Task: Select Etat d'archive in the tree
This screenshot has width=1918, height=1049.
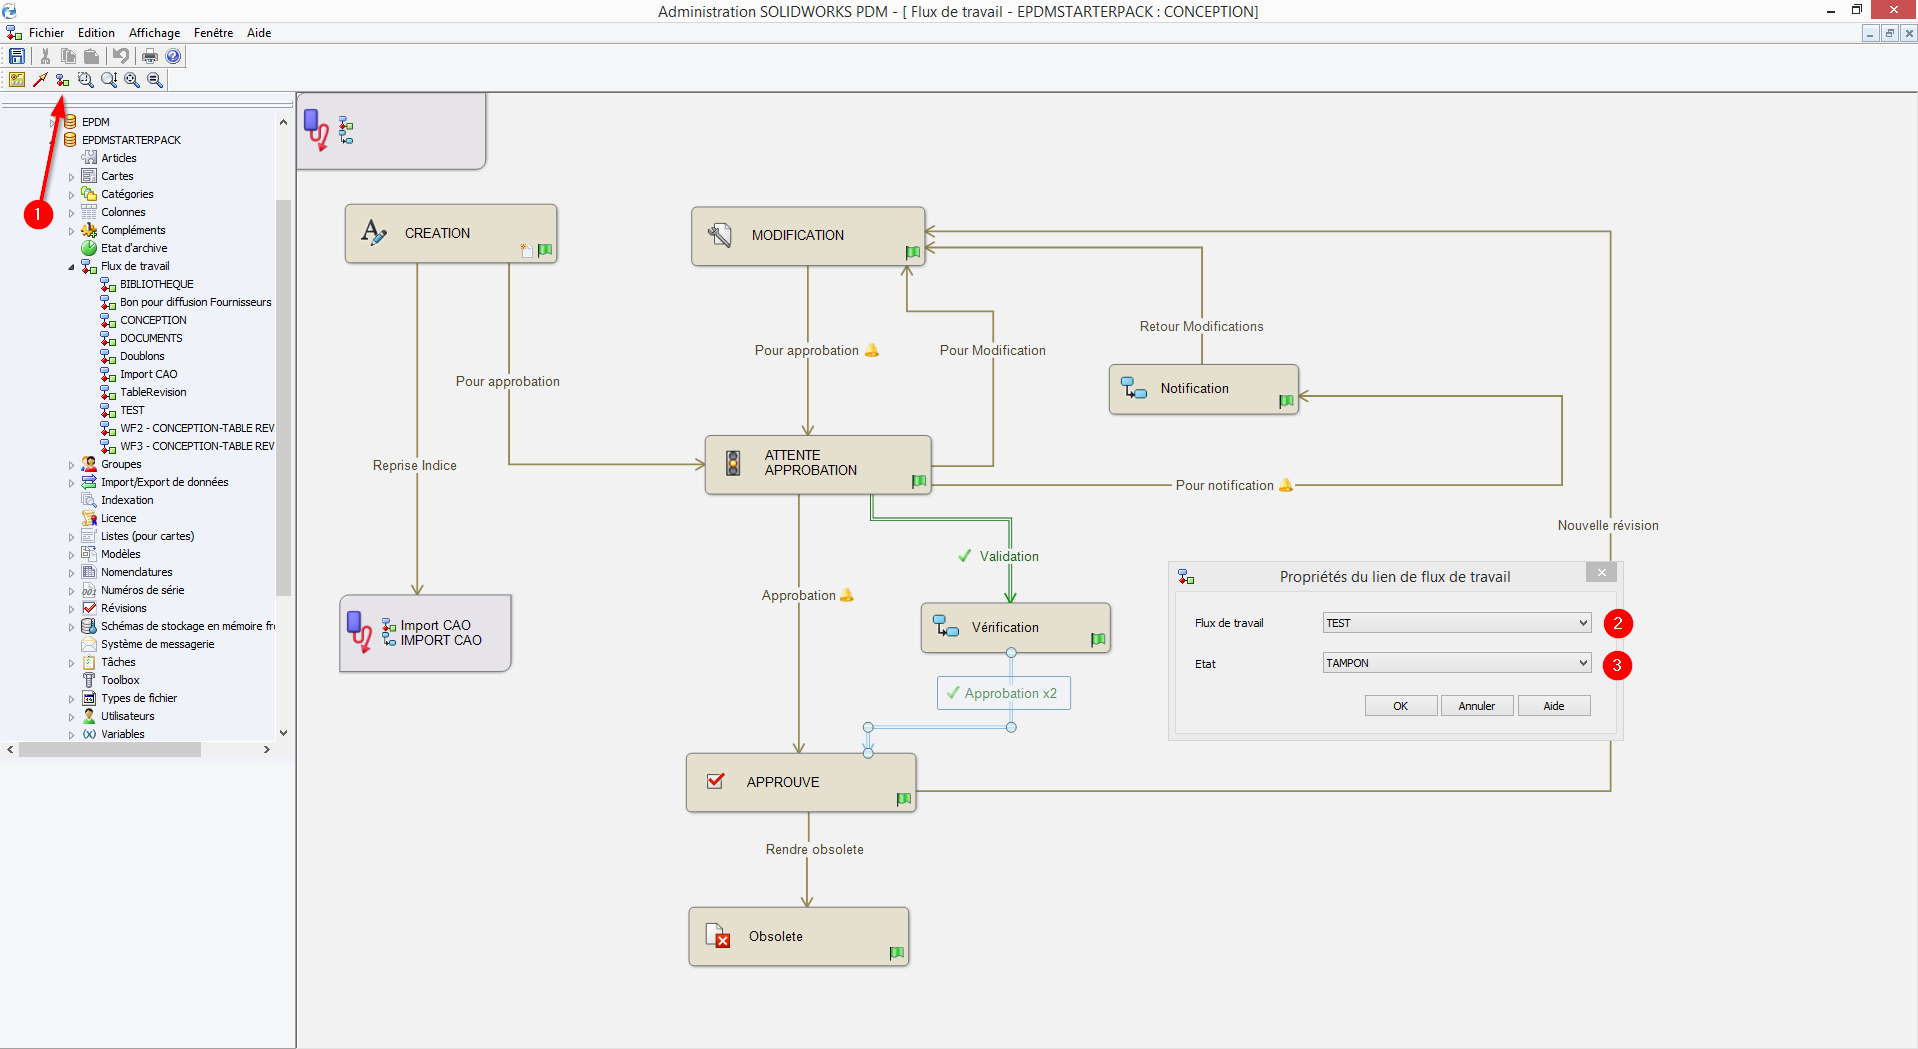Action: click(x=134, y=248)
